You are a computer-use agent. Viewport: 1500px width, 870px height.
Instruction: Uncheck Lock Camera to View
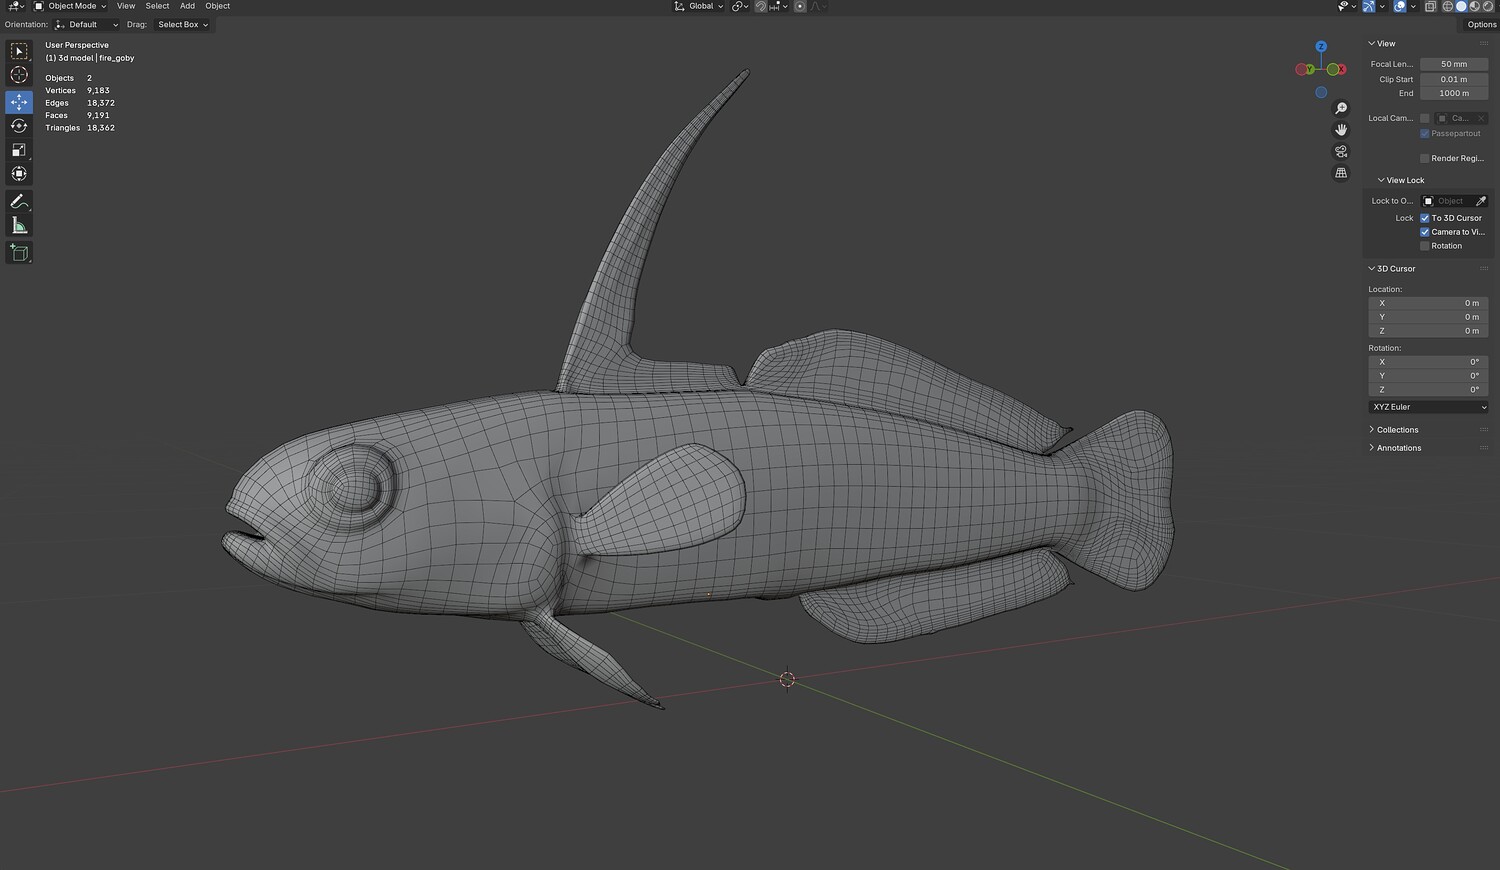(x=1425, y=232)
